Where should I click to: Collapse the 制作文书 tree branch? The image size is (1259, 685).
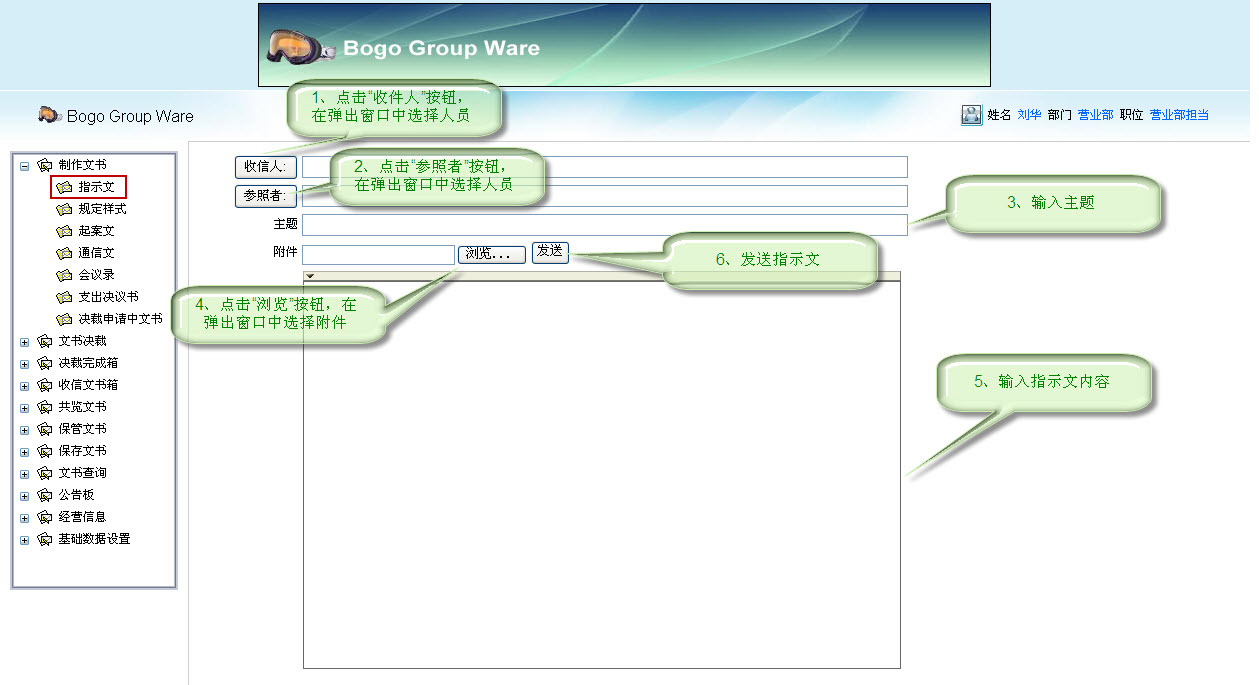pyautogui.click(x=24, y=164)
